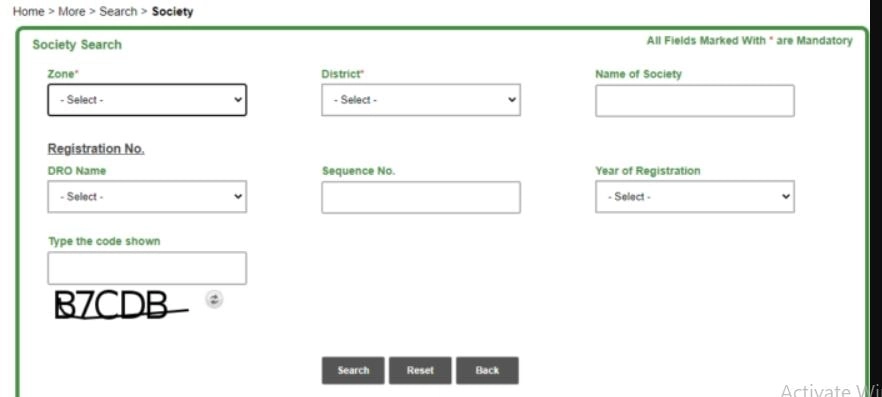Focus the Name of Society field
This screenshot has width=882, height=397.
pyautogui.click(x=695, y=101)
